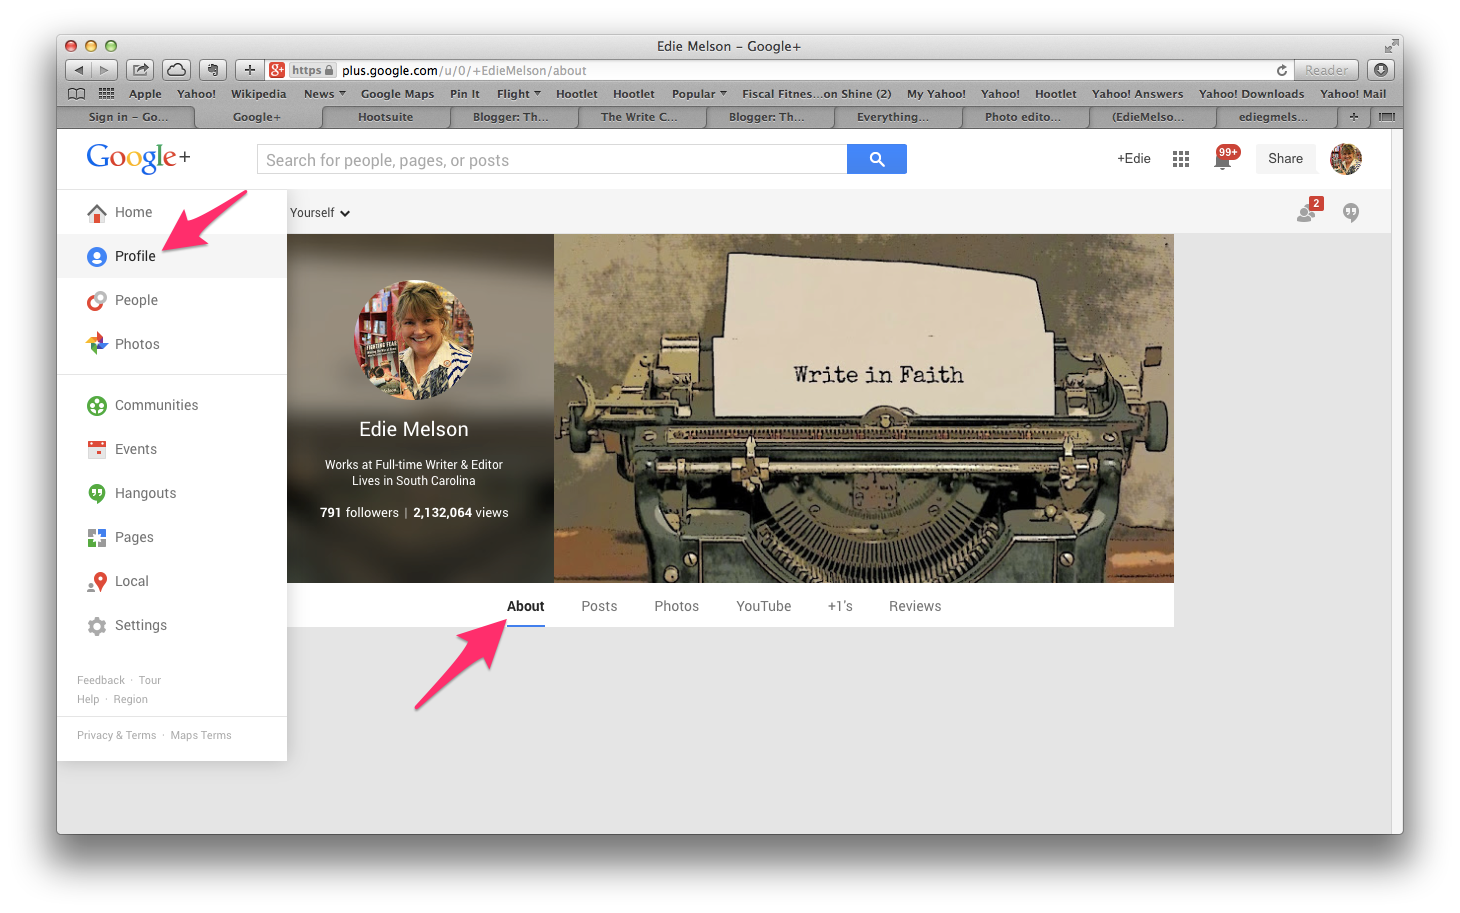Open the Yahoo! Mail bookmark
Image resolution: width=1460 pixels, height=913 pixels.
1353,94
